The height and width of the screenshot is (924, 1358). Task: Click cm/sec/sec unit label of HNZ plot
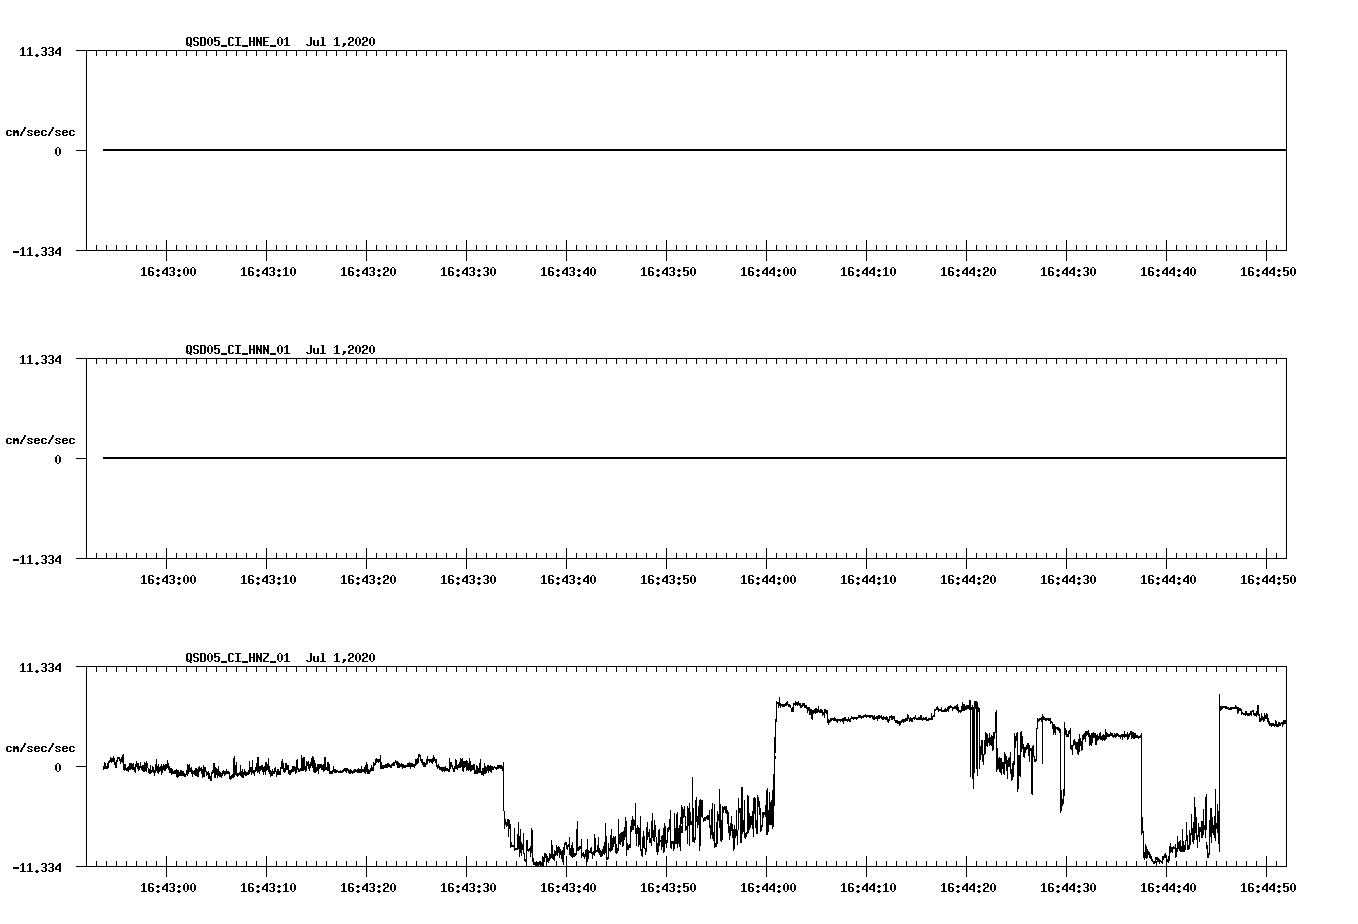[40, 748]
